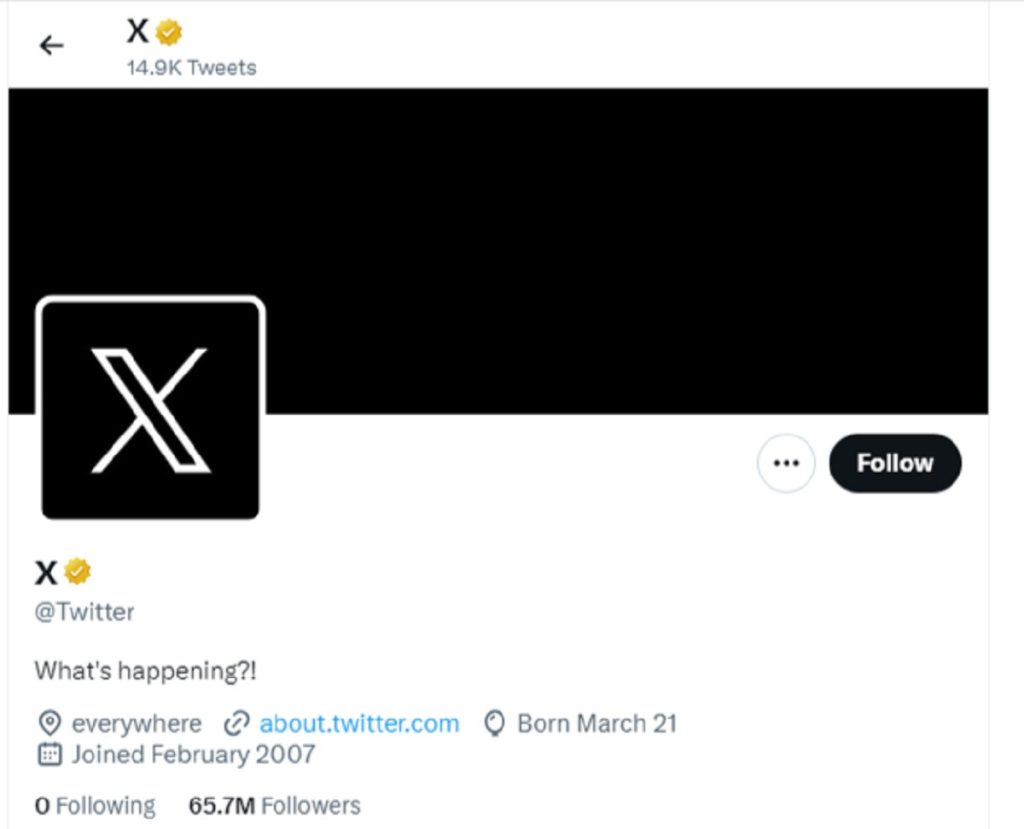
Task: Click the verified badge next to the display name X
Action: pos(77,571)
